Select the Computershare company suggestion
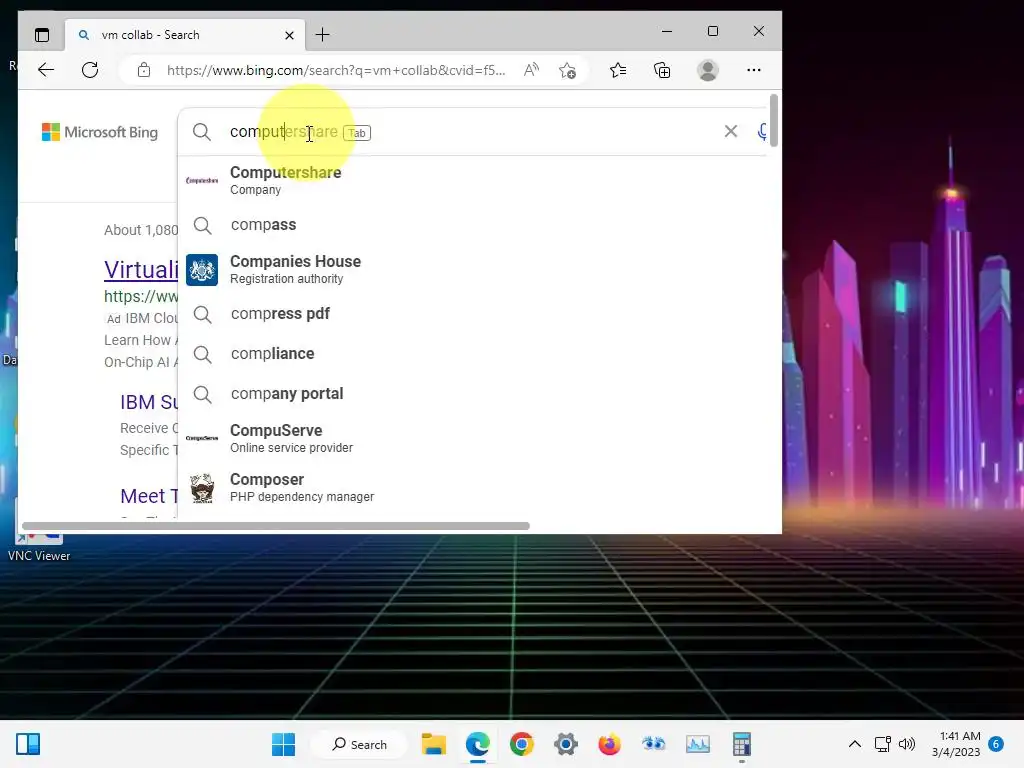Screen dimensions: 1024x768 tap(473, 180)
